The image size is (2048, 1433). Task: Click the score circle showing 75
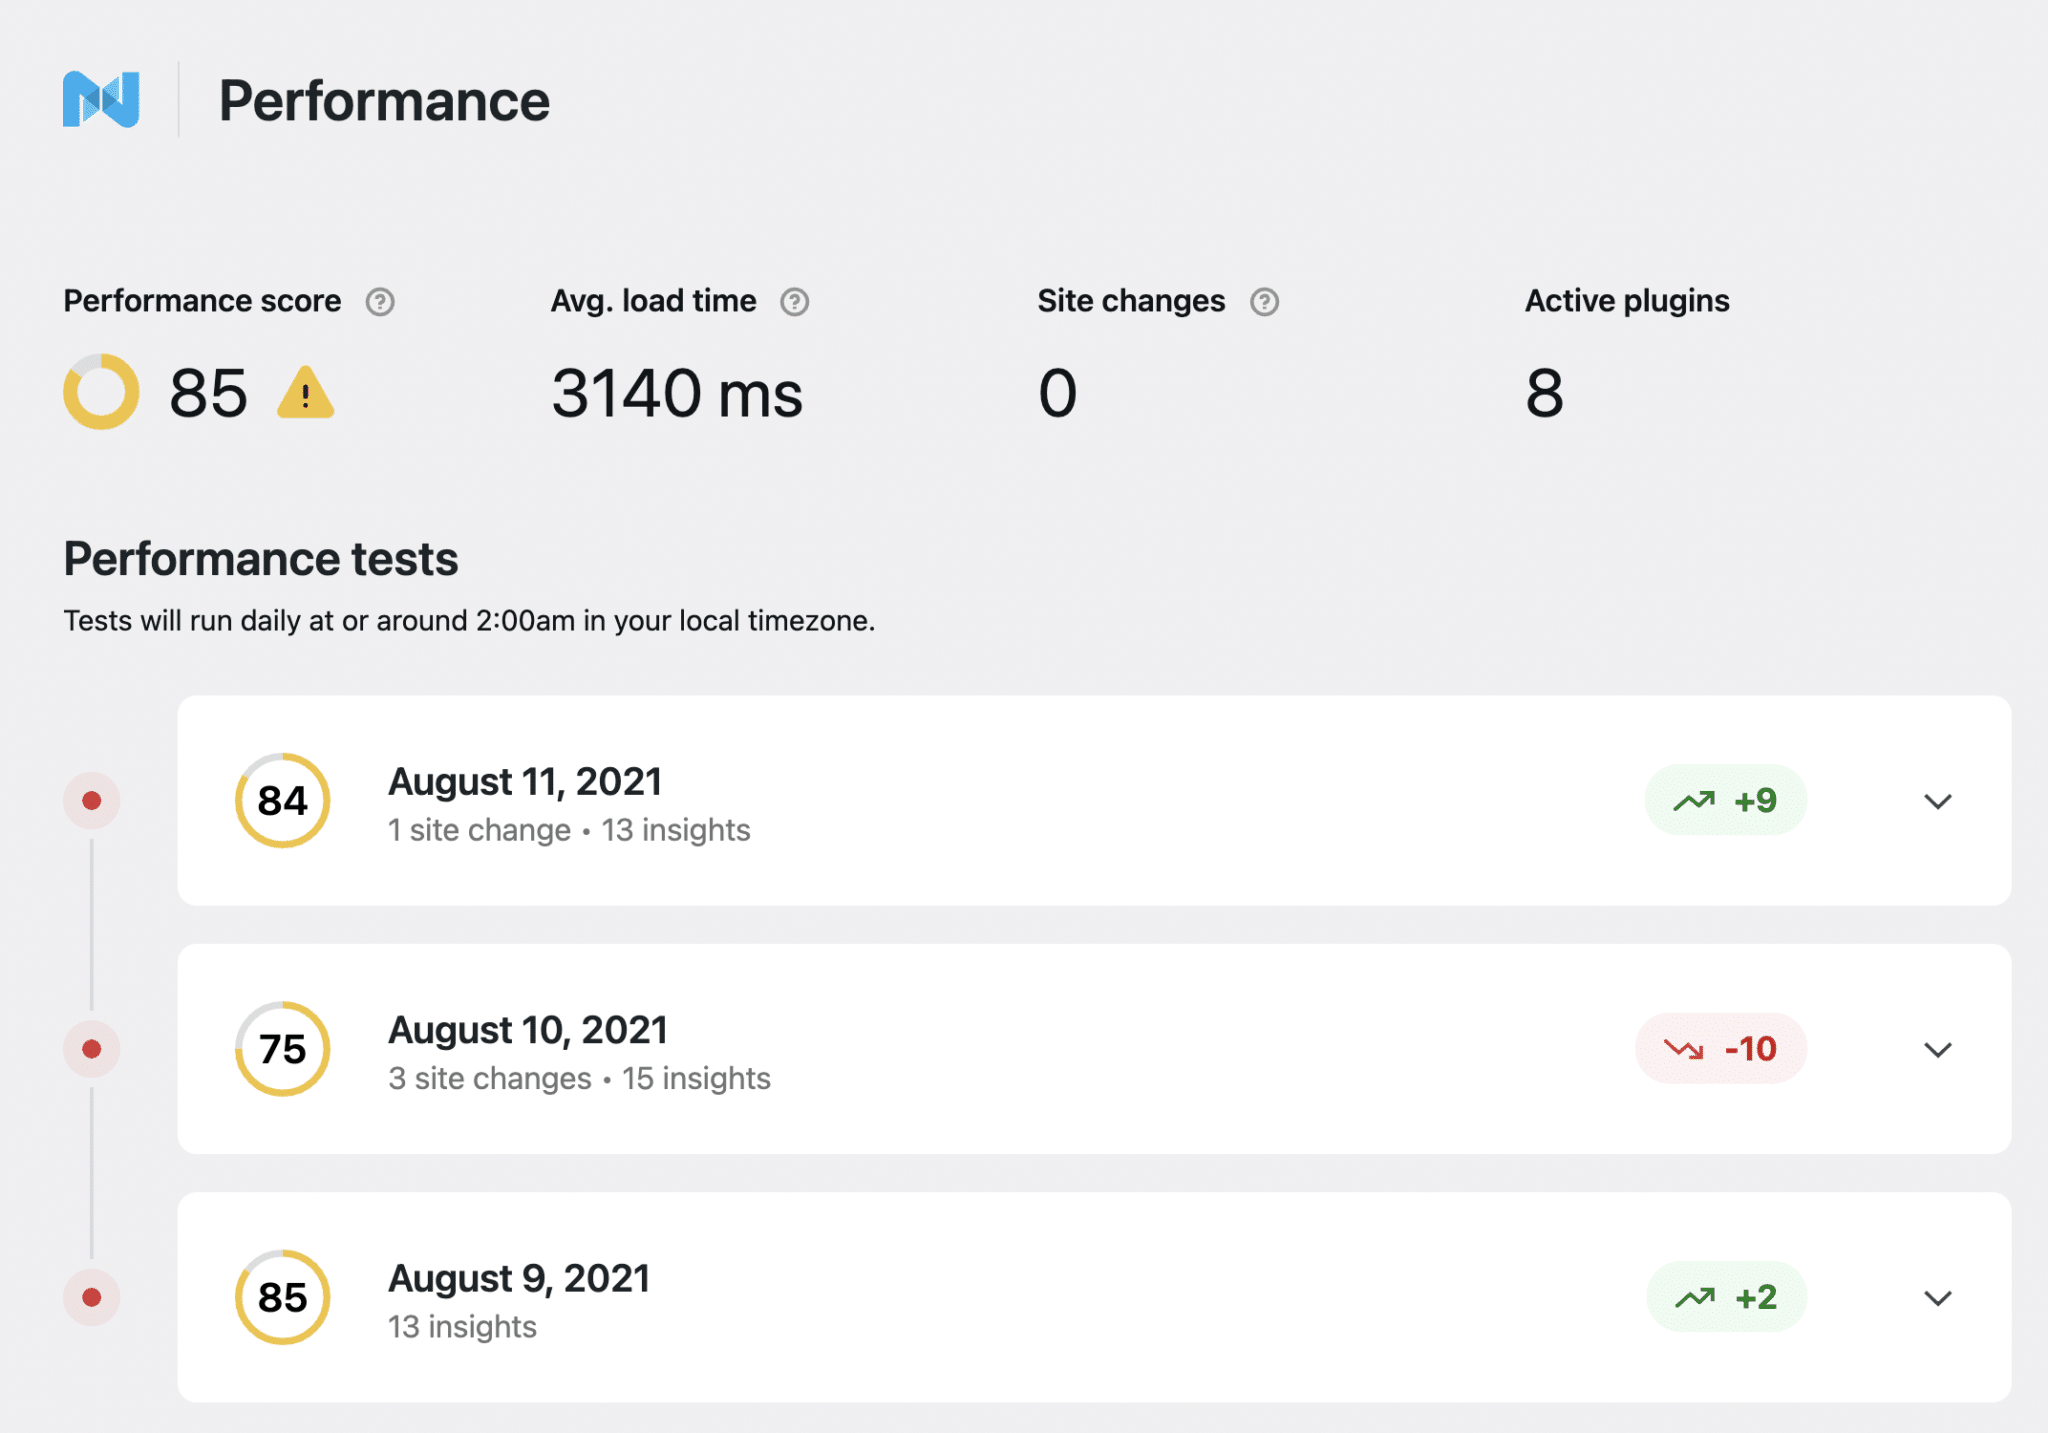click(x=282, y=1048)
